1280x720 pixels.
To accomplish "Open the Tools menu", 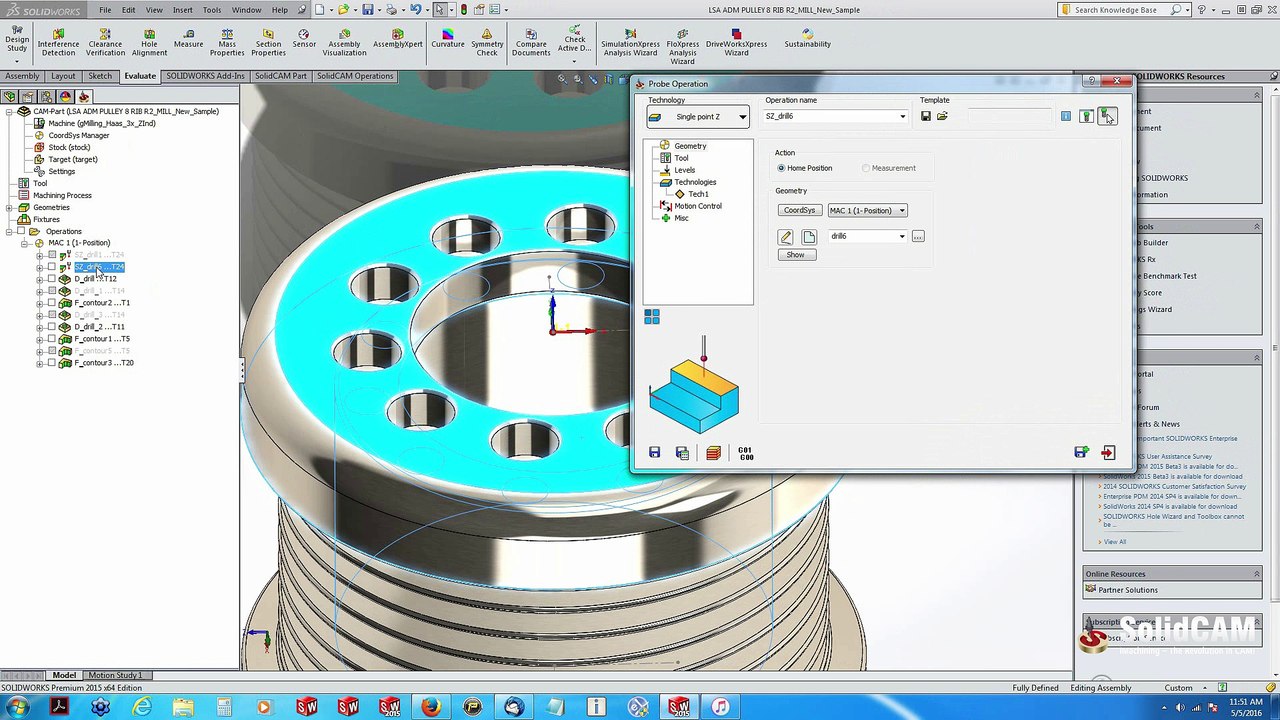I will point(212,10).
